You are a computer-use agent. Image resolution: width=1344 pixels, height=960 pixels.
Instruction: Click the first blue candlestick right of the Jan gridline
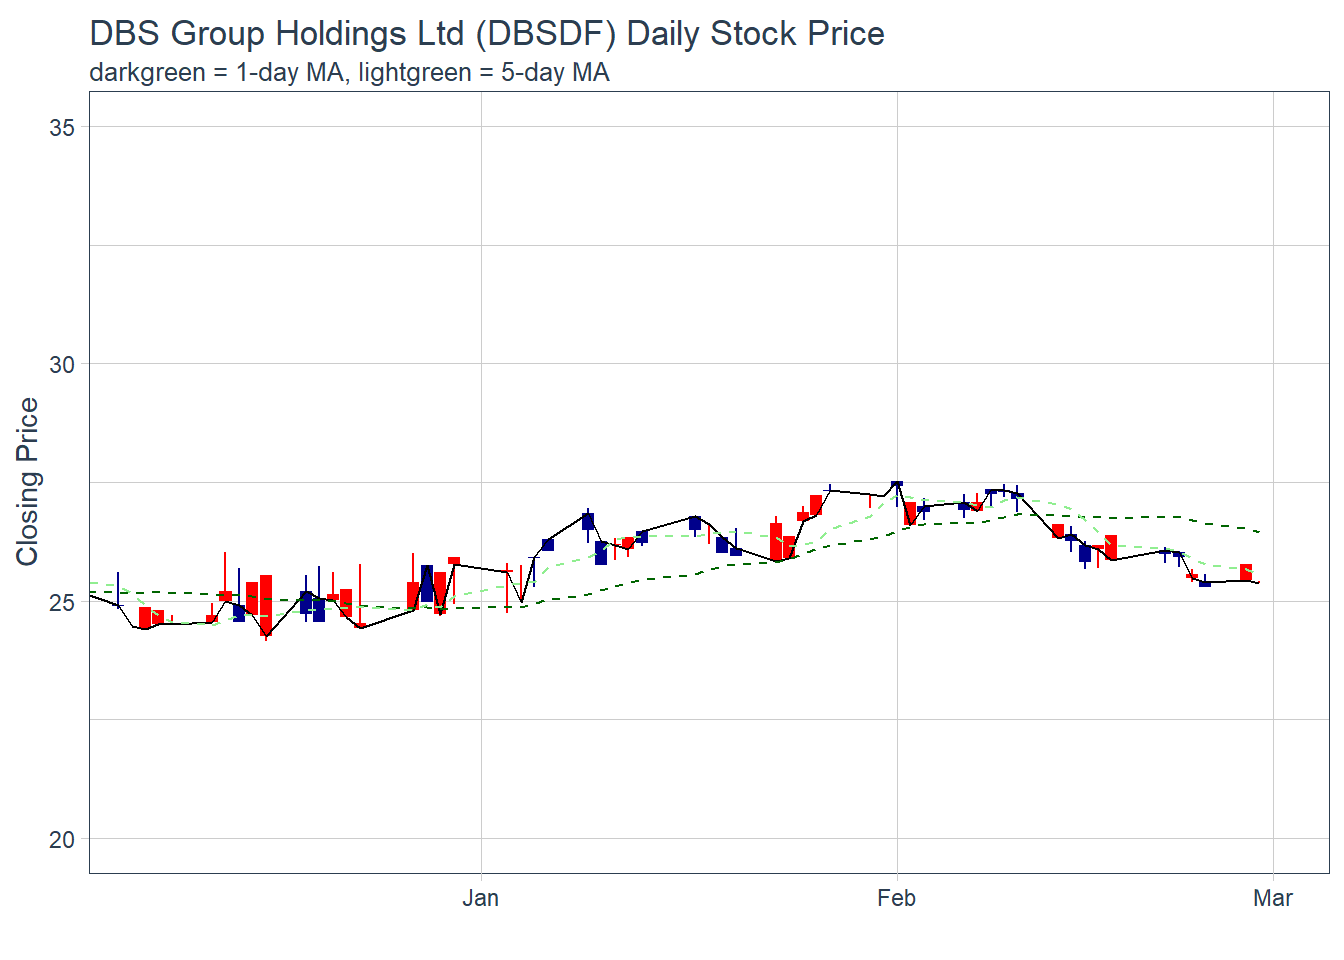pyautogui.click(x=548, y=545)
